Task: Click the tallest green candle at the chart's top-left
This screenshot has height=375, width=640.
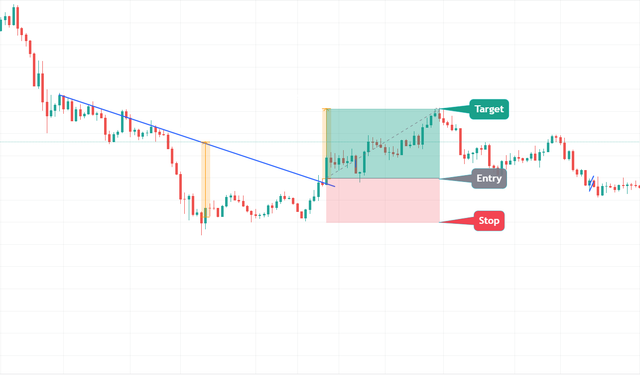Action: pos(13,15)
